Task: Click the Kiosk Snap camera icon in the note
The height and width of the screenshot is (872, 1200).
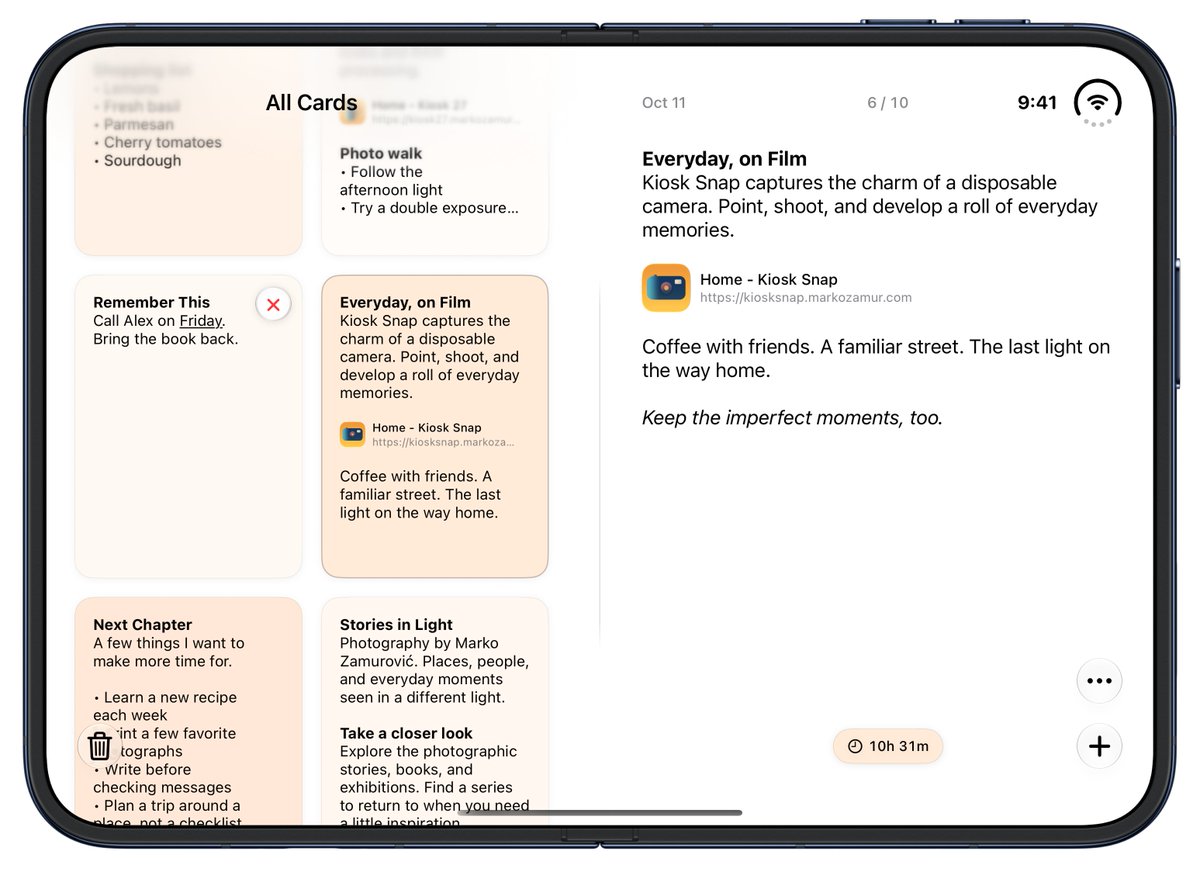Action: pos(666,288)
